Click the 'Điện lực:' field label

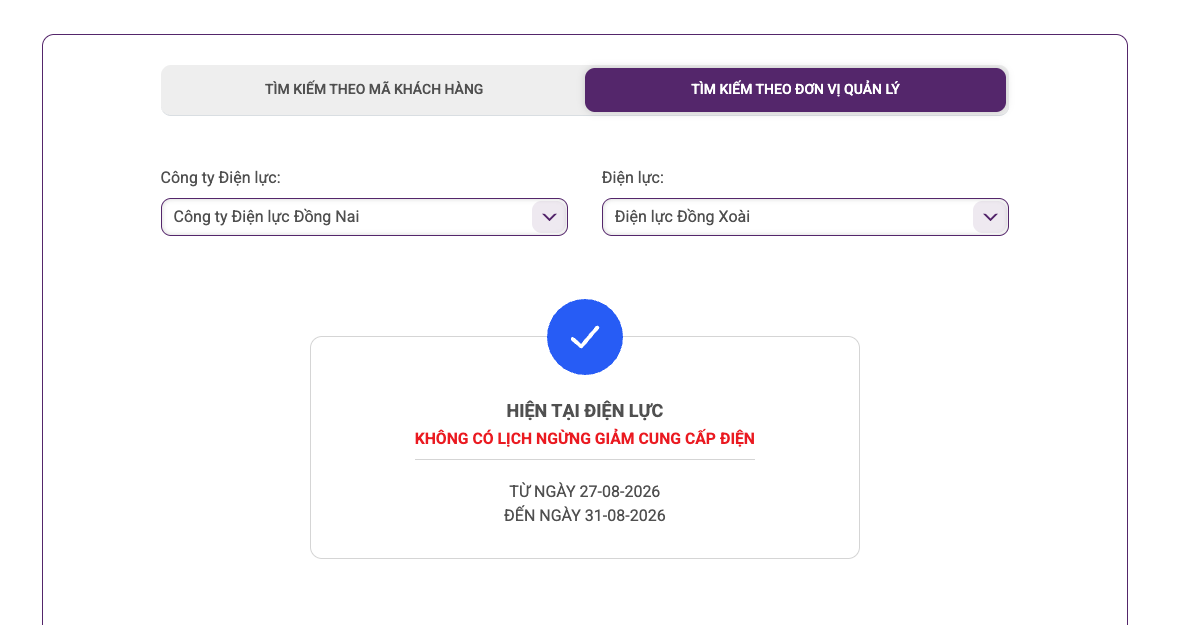pyautogui.click(x=633, y=178)
